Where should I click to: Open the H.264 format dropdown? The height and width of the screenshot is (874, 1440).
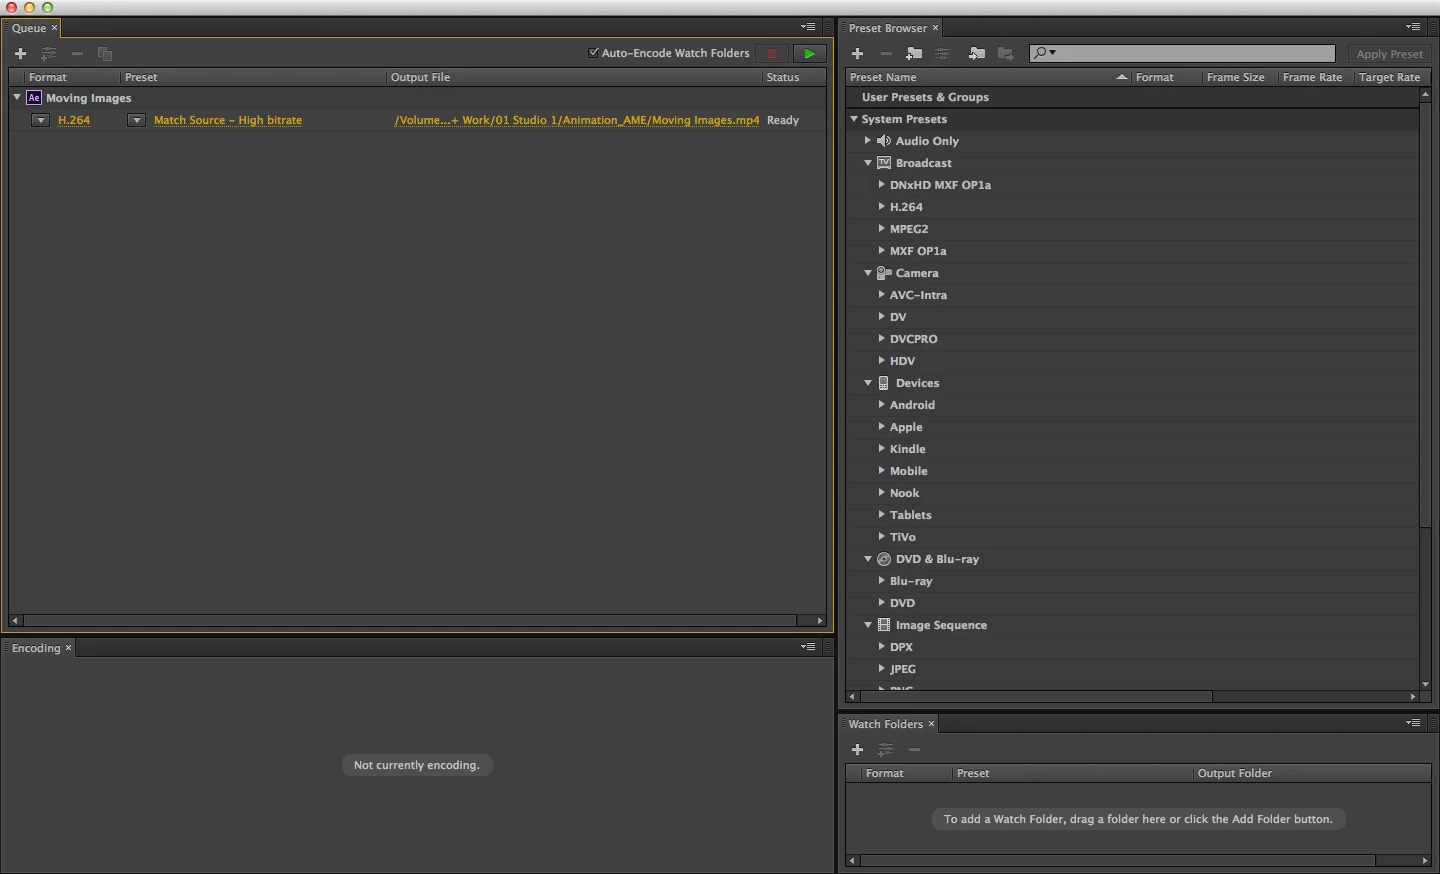(40, 120)
